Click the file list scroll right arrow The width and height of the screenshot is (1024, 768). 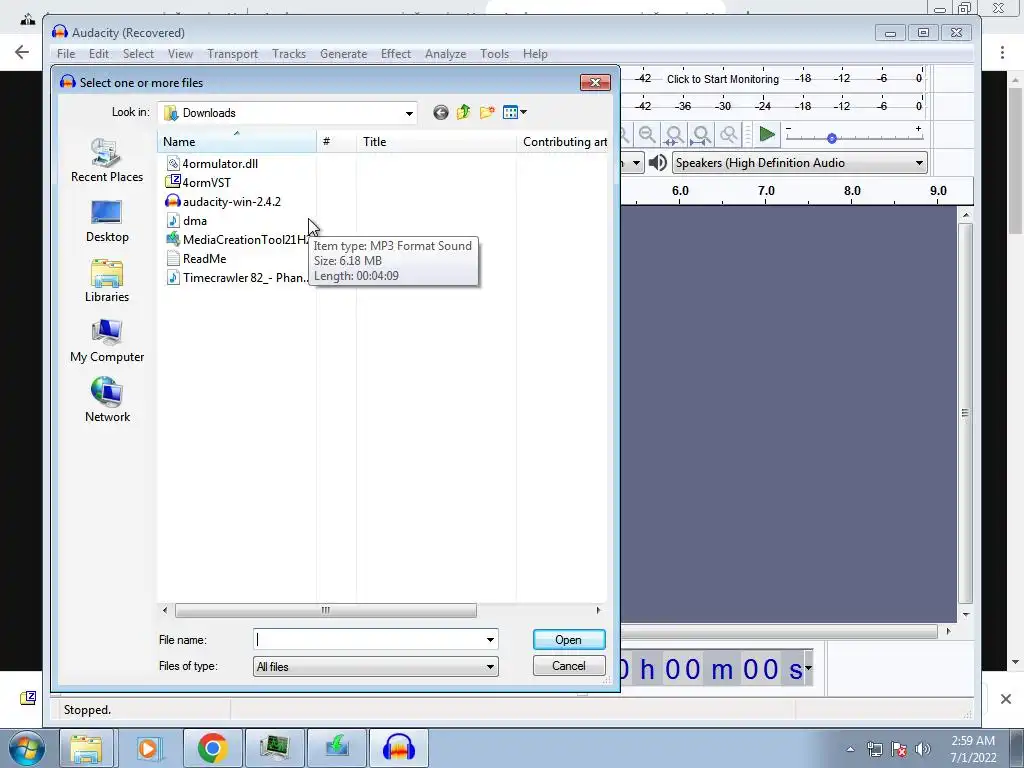[598, 611]
